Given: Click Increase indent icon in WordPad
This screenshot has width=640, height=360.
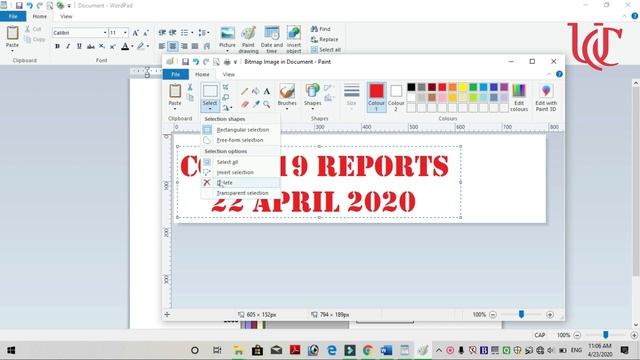Looking at the screenshot, I should pyautogui.click(x=173, y=33).
